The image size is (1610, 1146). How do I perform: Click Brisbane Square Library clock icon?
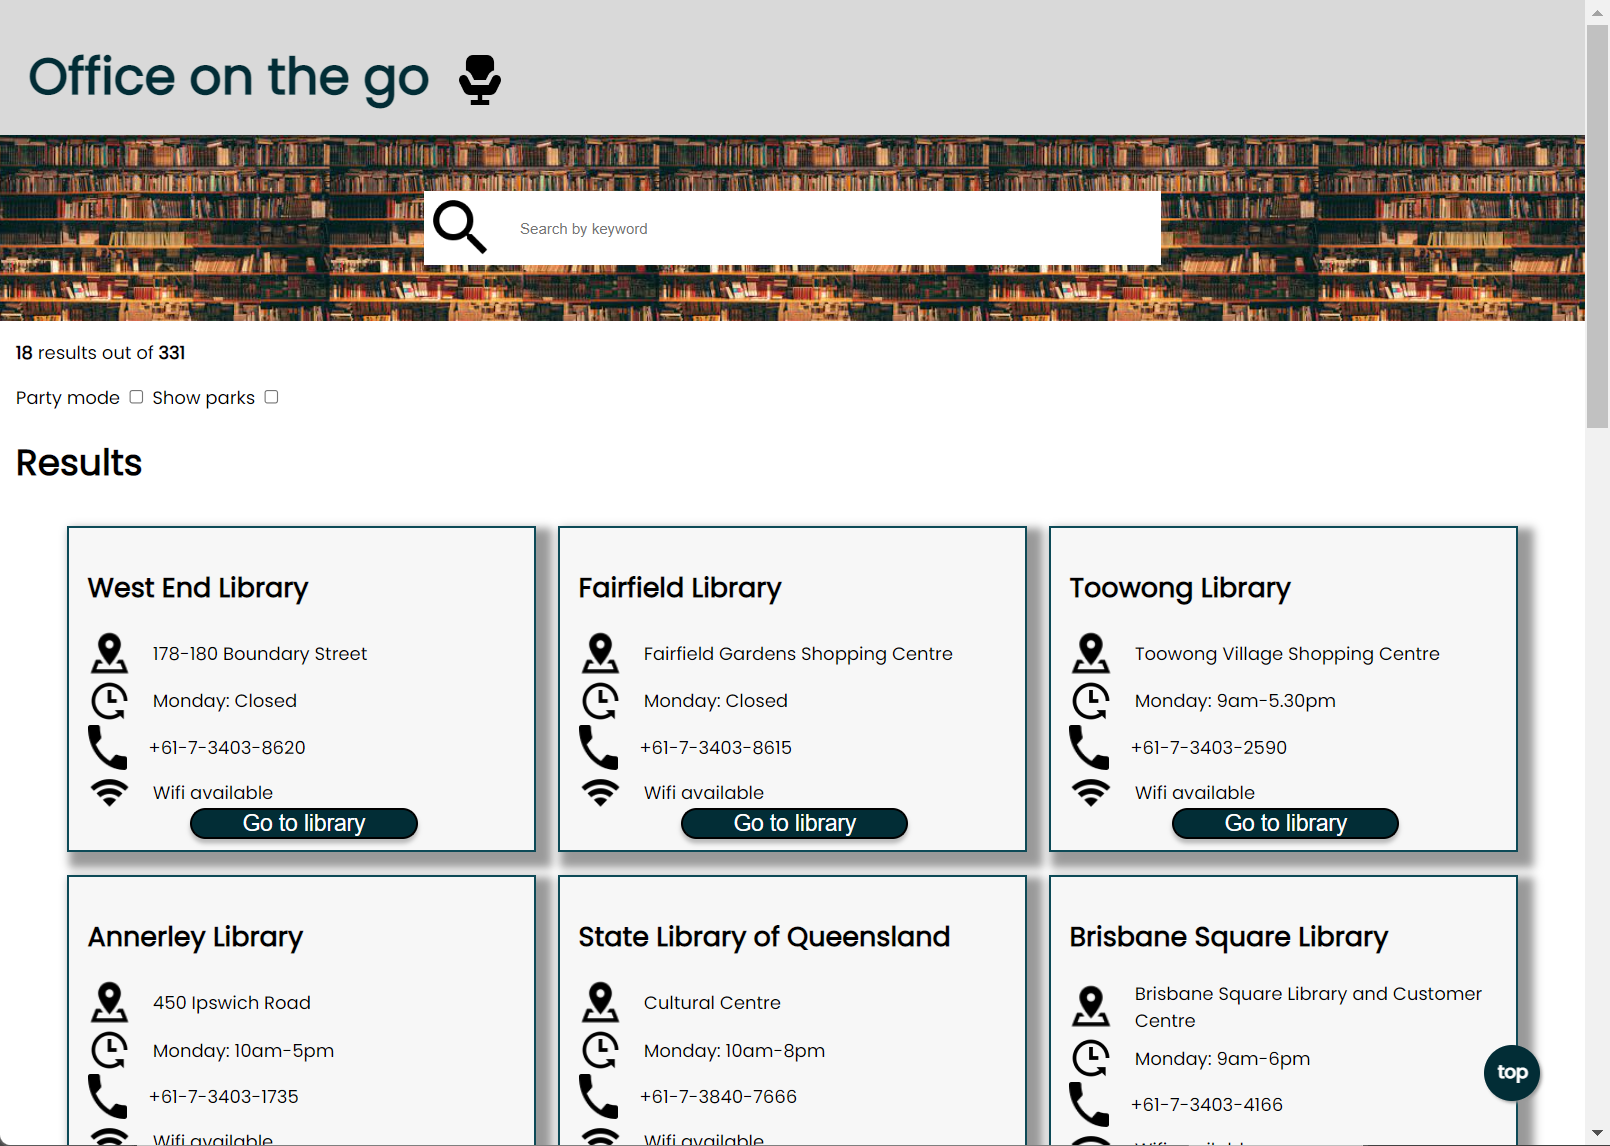click(x=1091, y=1058)
